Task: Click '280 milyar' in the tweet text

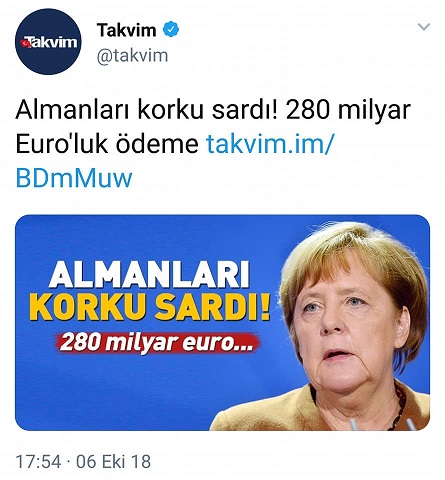Action: coord(348,110)
